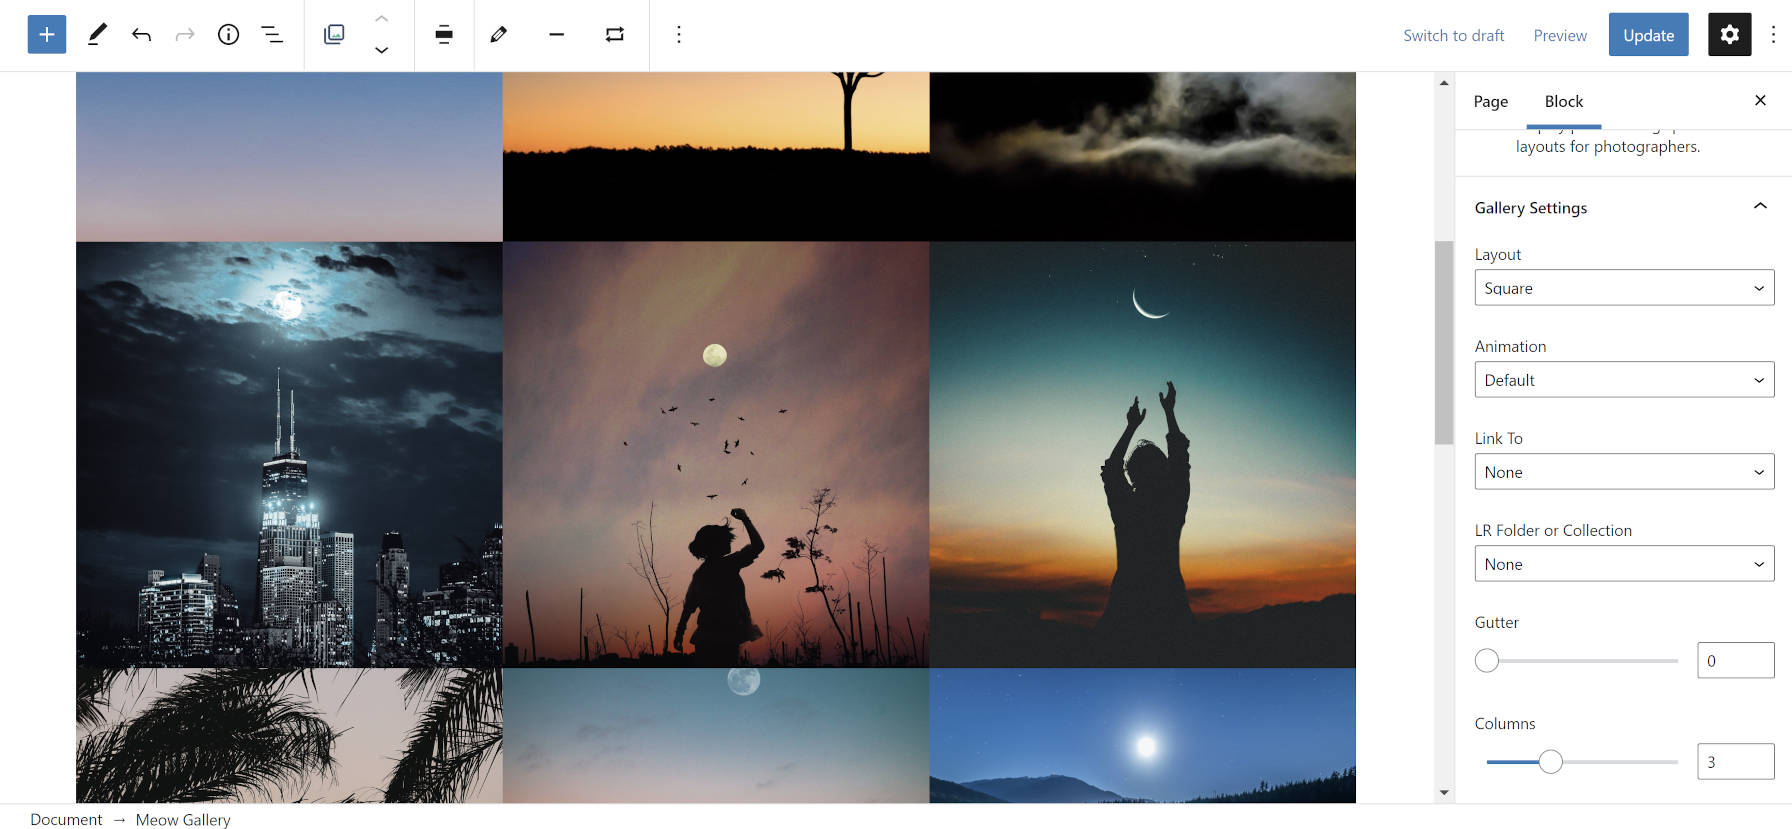Open the Animation dropdown showing Default
The width and height of the screenshot is (1792, 829).
(1624, 380)
